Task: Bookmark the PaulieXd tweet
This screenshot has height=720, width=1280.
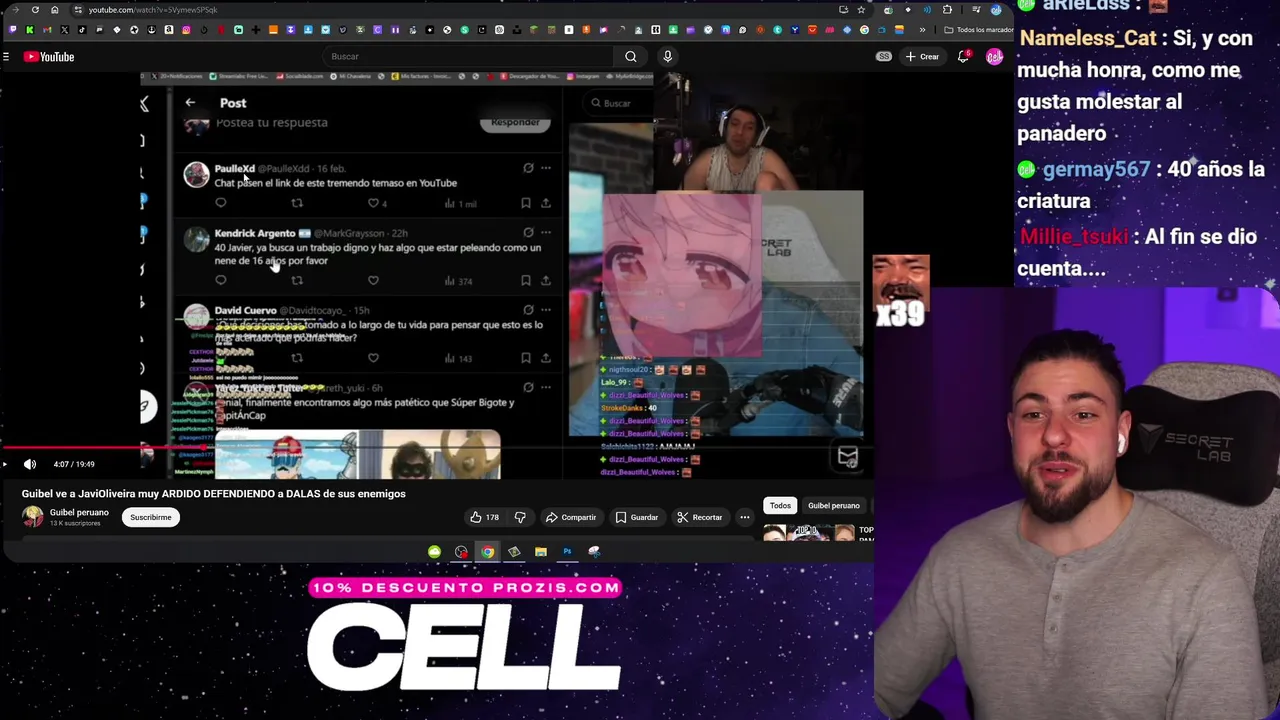Action: [525, 203]
